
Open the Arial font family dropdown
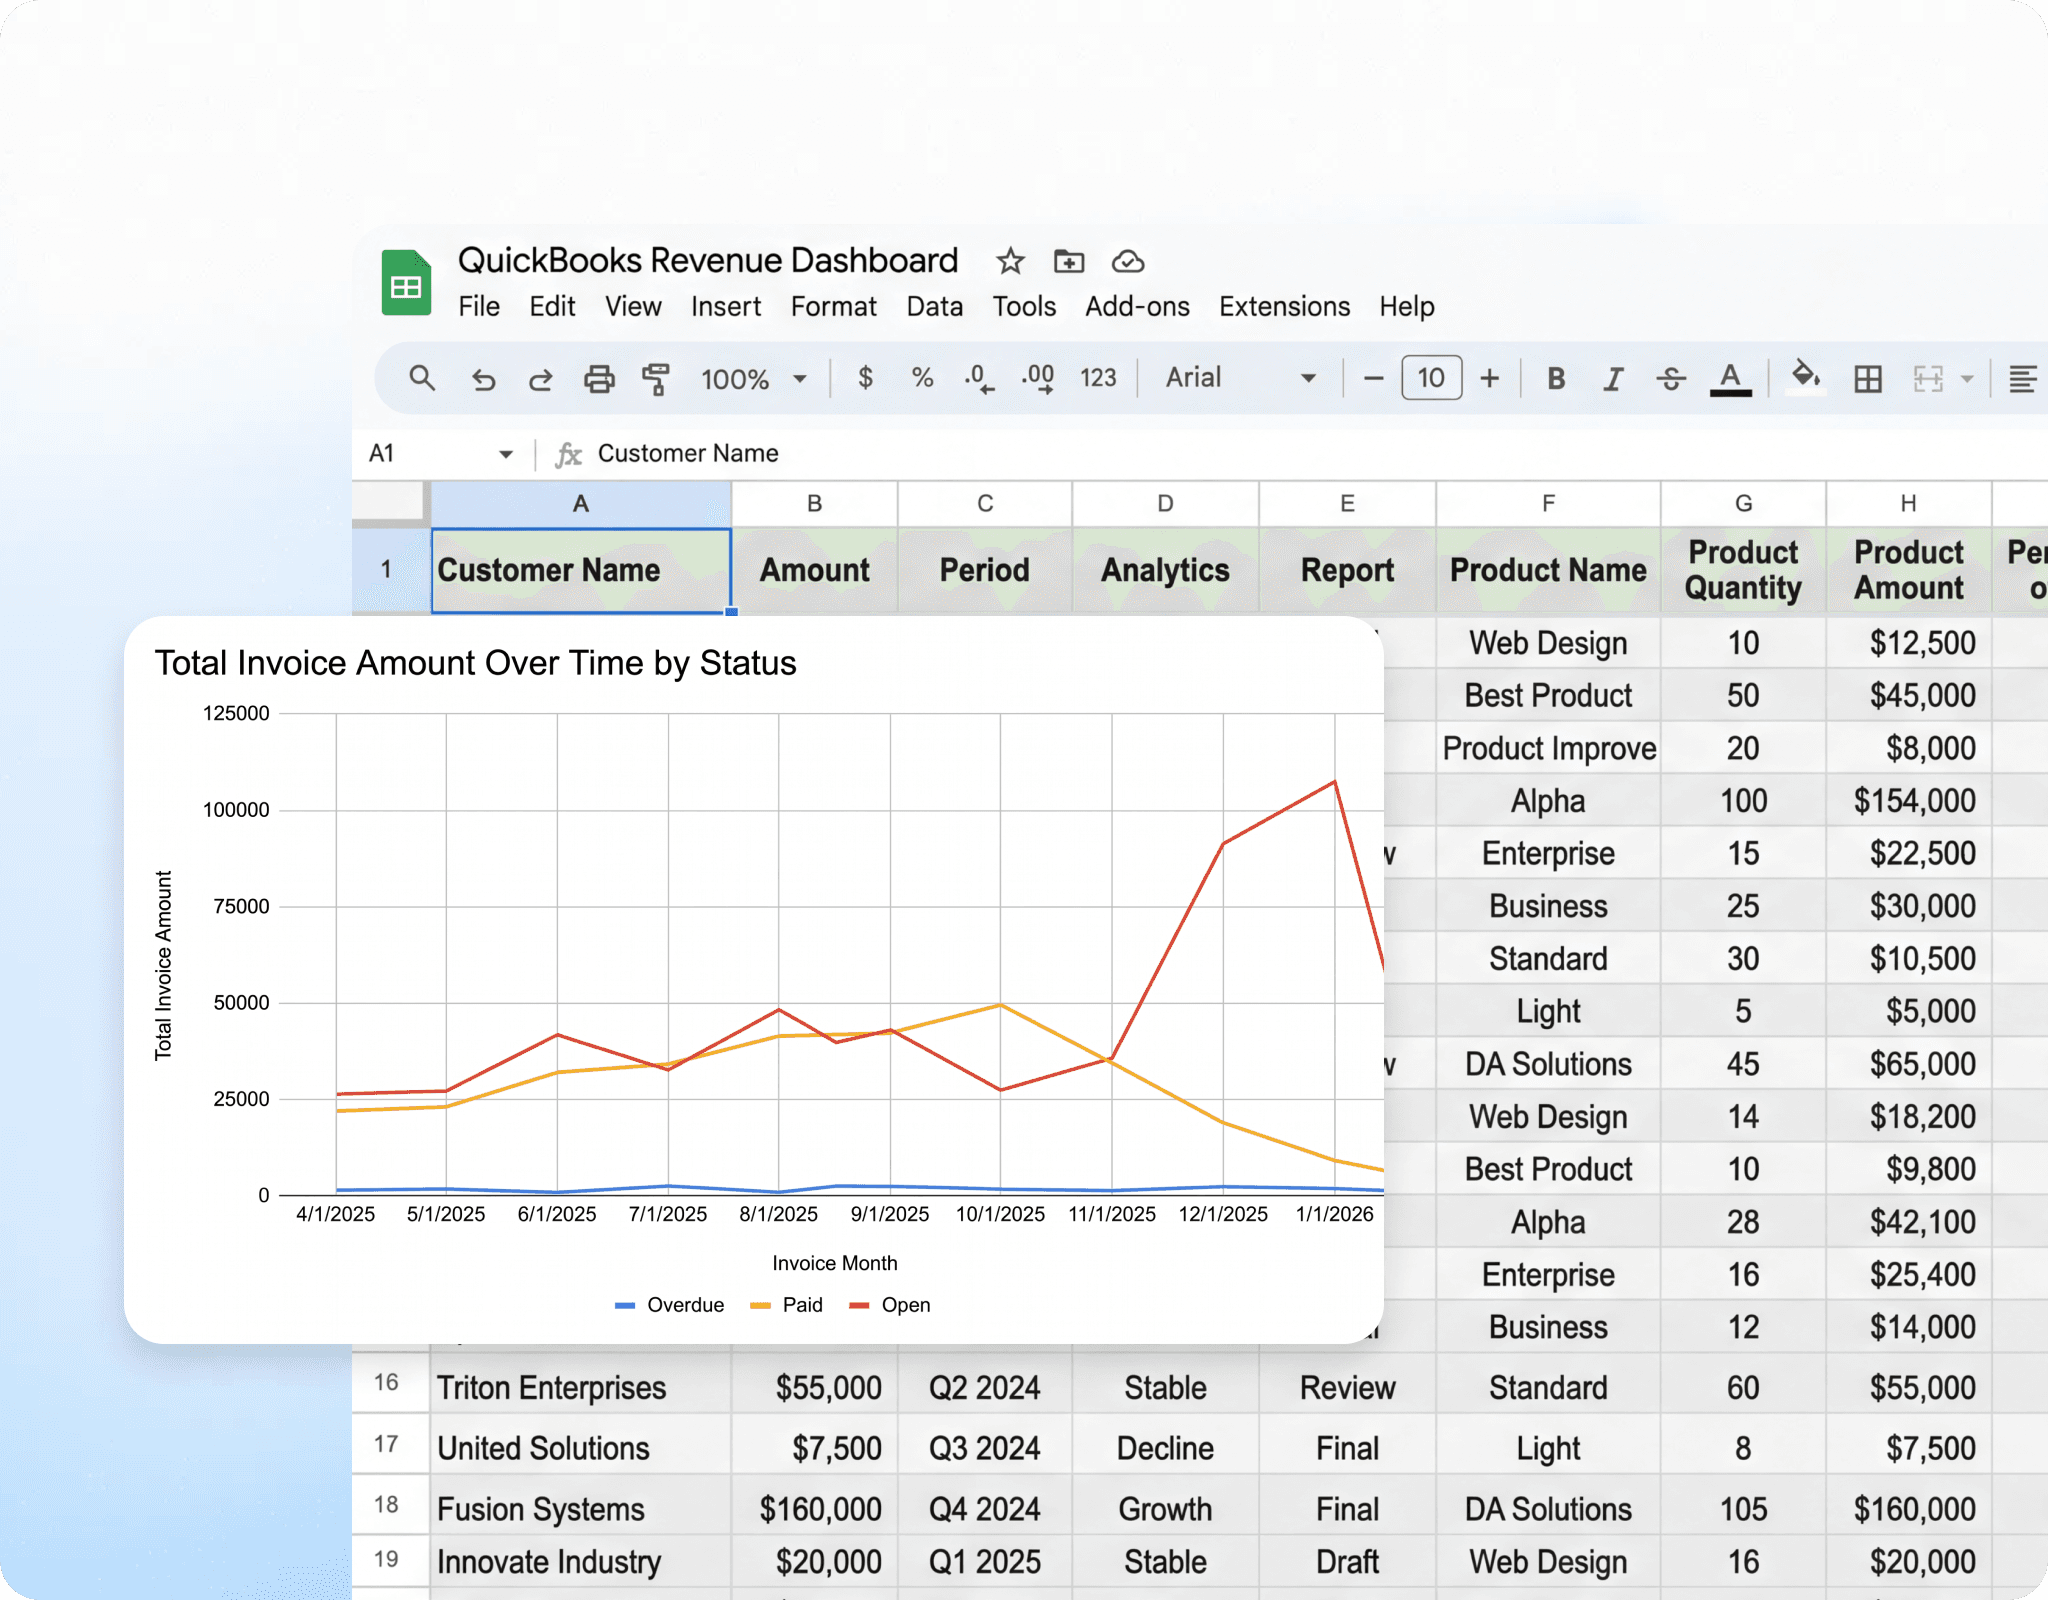(1241, 378)
